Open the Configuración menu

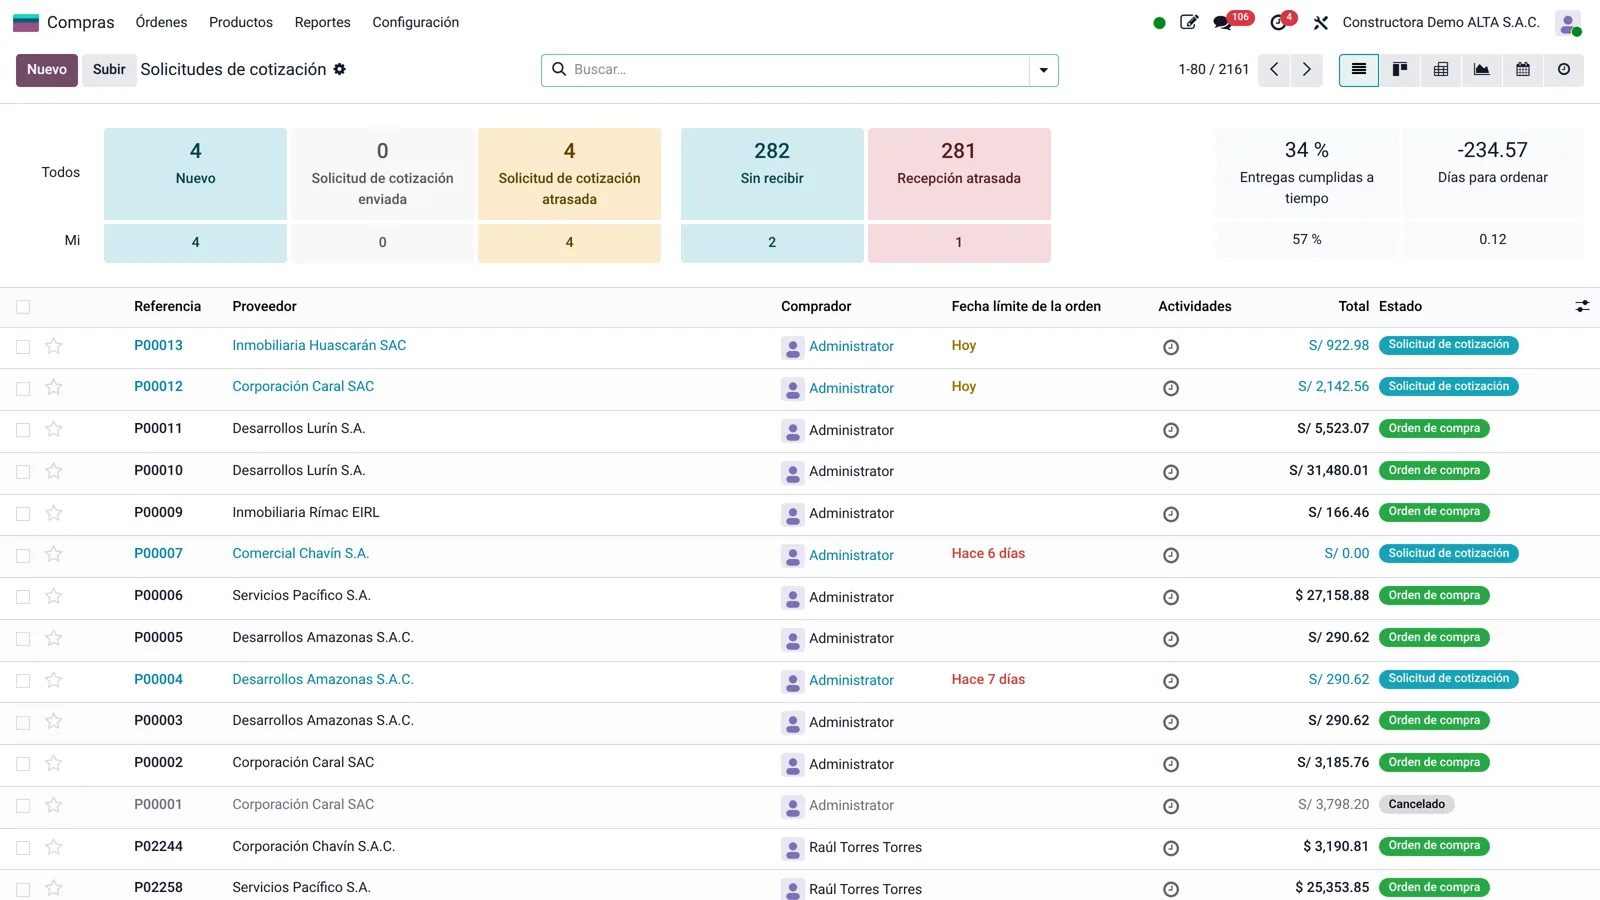(416, 22)
